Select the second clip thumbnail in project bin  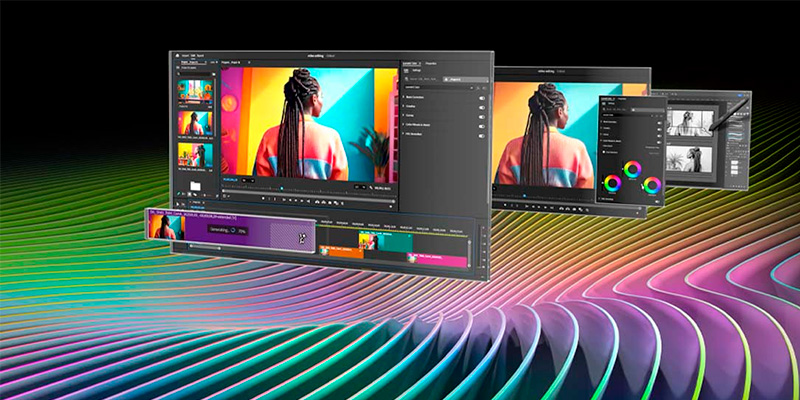coord(195,122)
